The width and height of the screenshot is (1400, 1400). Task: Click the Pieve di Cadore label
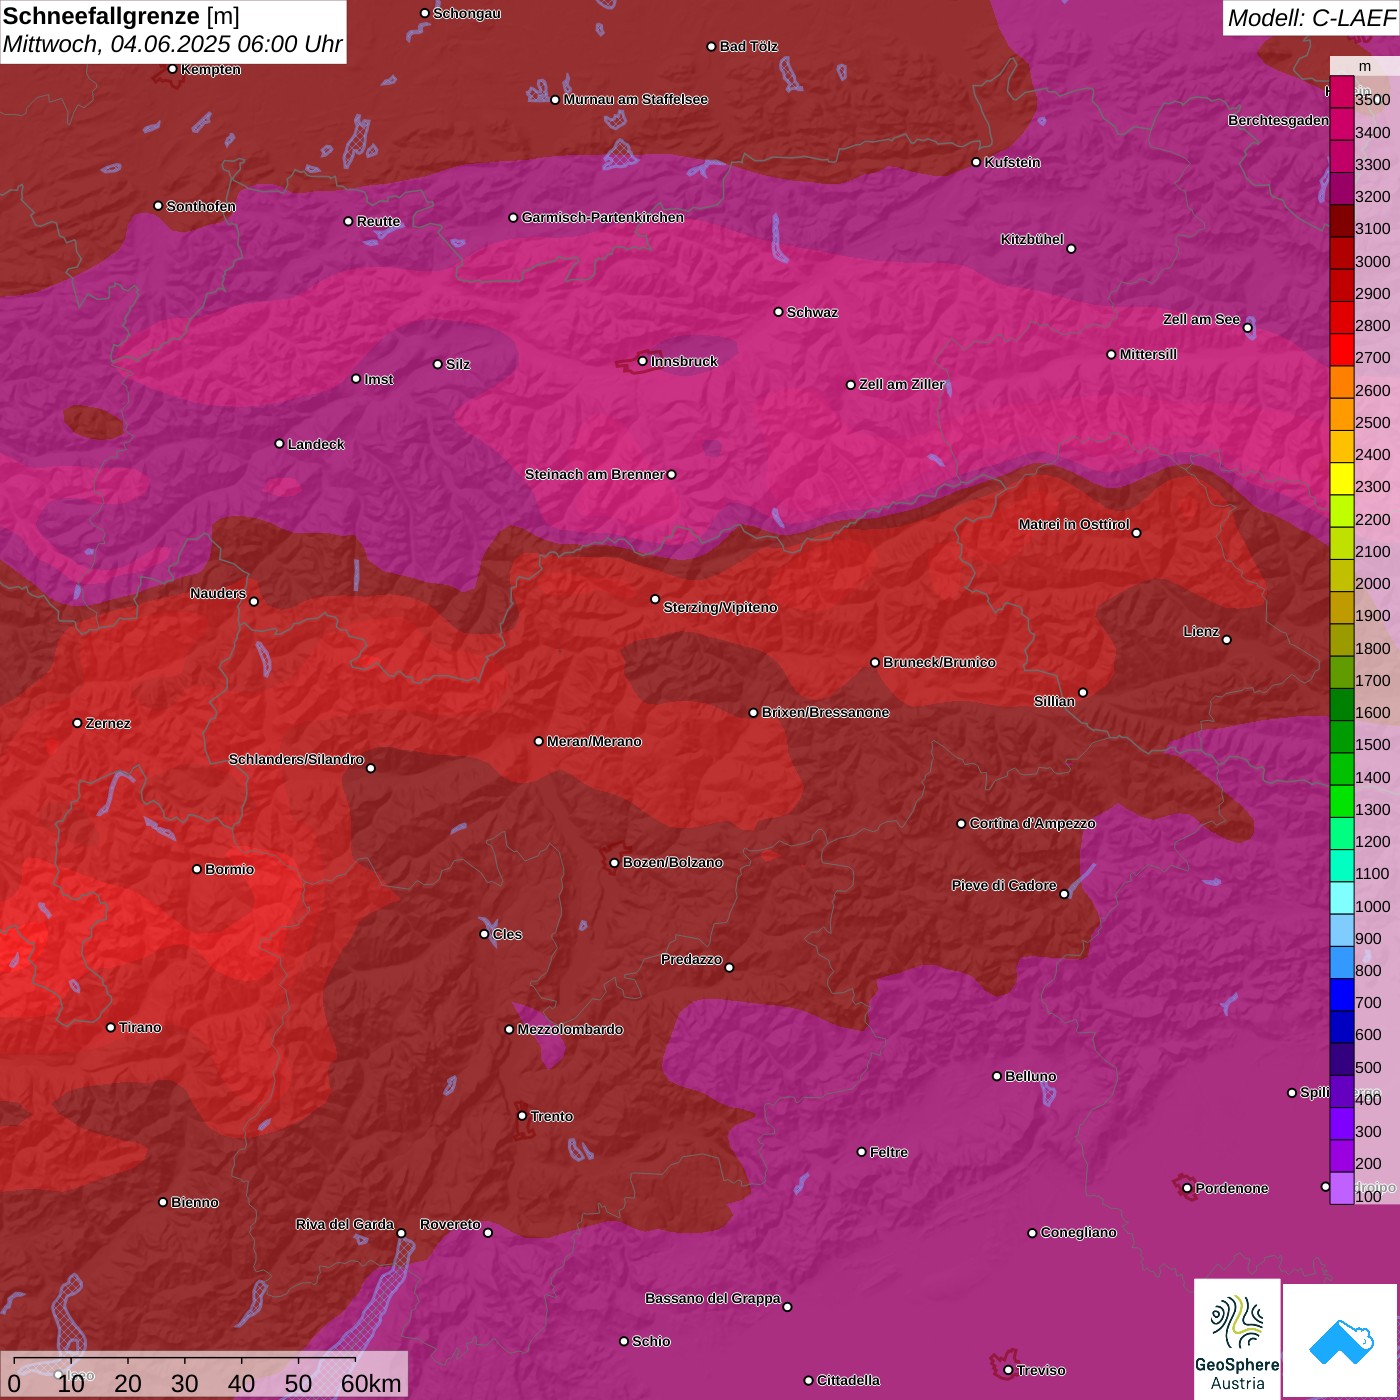coord(1004,885)
